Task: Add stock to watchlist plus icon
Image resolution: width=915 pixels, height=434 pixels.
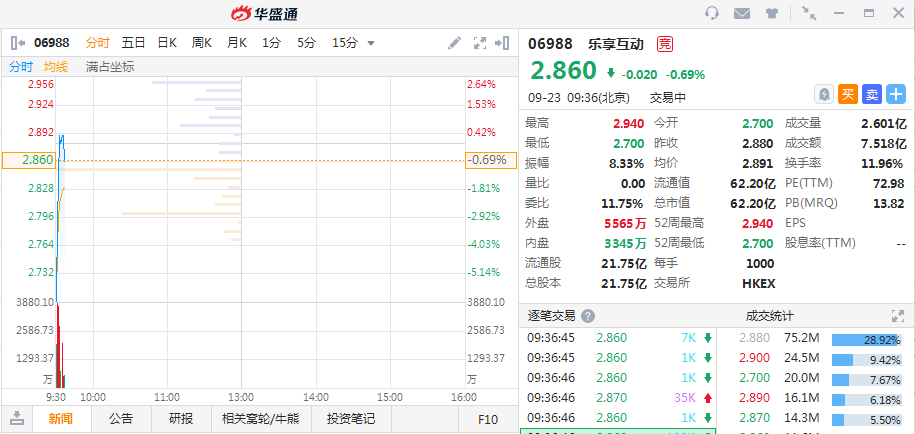Action: coord(896,94)
